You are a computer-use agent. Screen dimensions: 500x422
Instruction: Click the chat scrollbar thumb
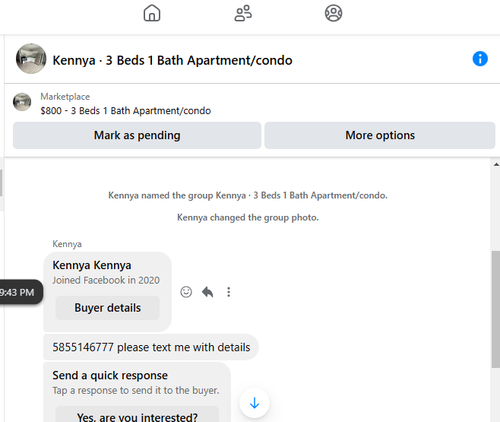point(496,309)
